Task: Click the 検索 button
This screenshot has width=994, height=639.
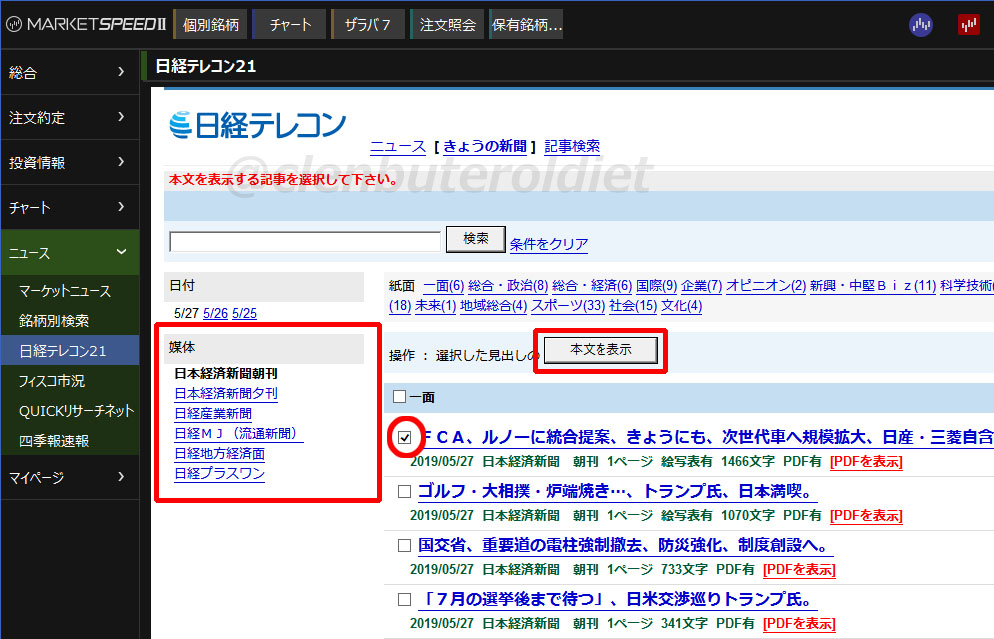Action: [x=475, y=239]
